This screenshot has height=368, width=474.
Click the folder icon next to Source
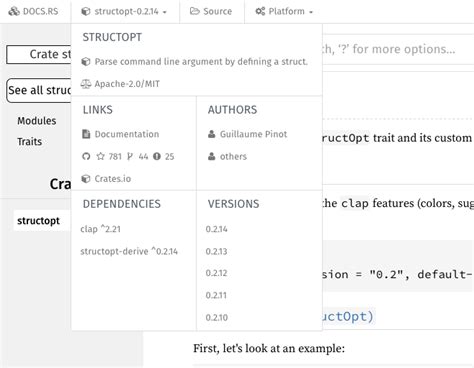(x=194, y=11)
